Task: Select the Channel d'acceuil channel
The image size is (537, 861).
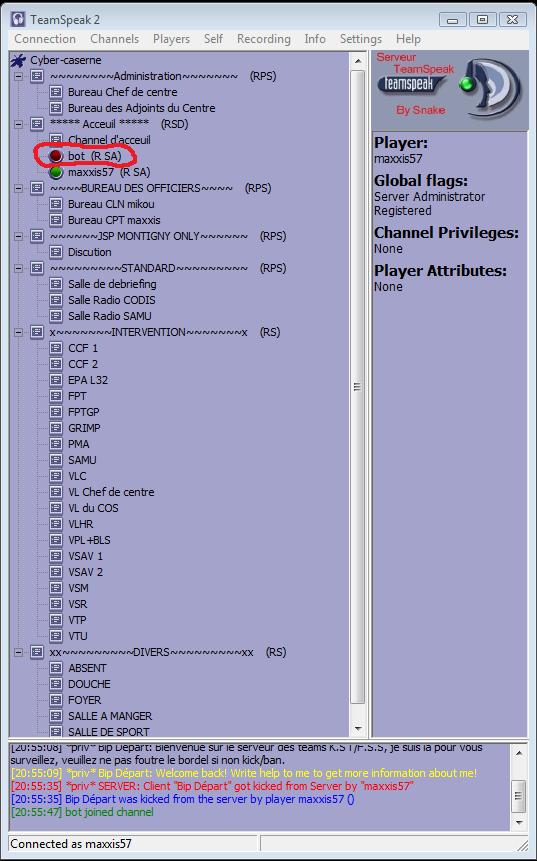Action: pos(109,140)
